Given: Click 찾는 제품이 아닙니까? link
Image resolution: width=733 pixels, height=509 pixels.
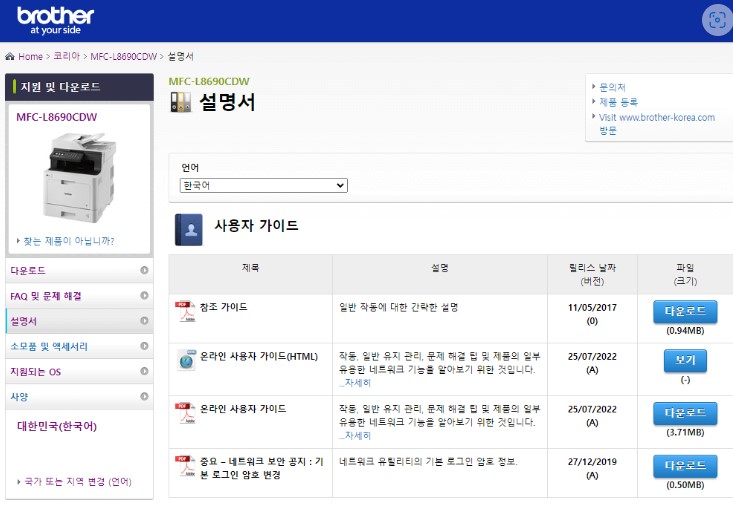Looking at the screenshot, I should pos(69,241).
